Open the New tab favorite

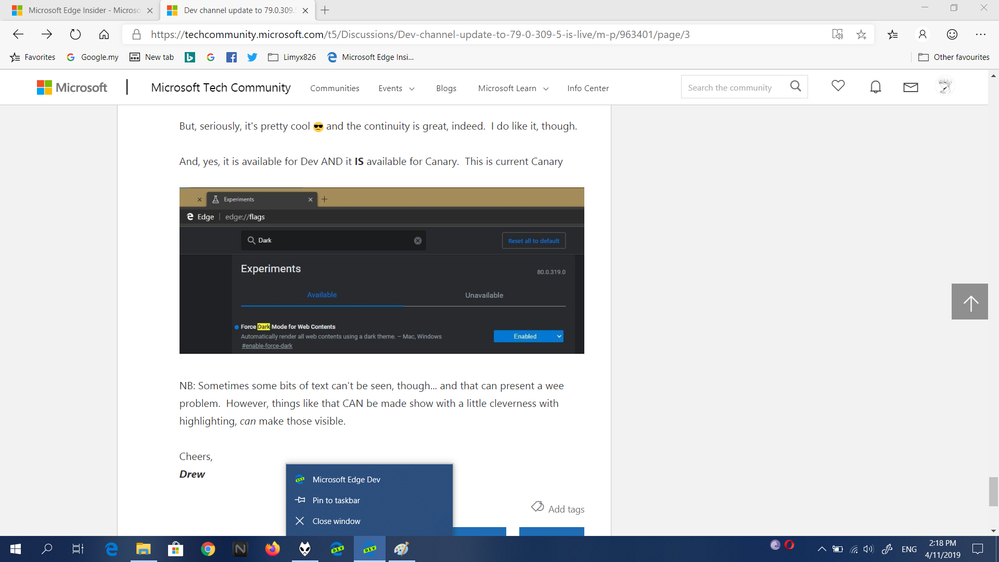click(152, 57)
